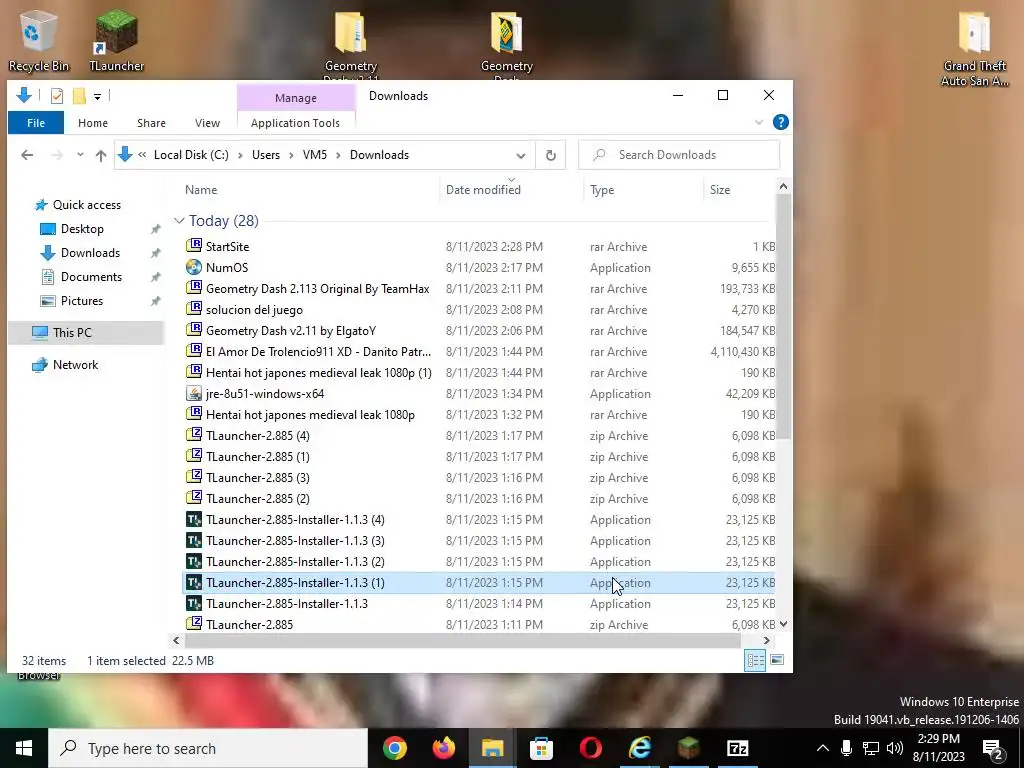This screenshot has height=768, width=1024.
Task: Open Desktop in navigation pane
Action: click(x=82, y=229)
